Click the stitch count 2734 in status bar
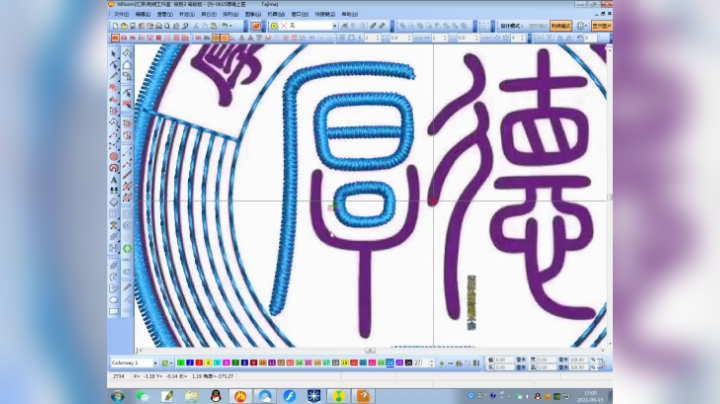The height and width of the screenshot is (404, 720). (118, 376)
